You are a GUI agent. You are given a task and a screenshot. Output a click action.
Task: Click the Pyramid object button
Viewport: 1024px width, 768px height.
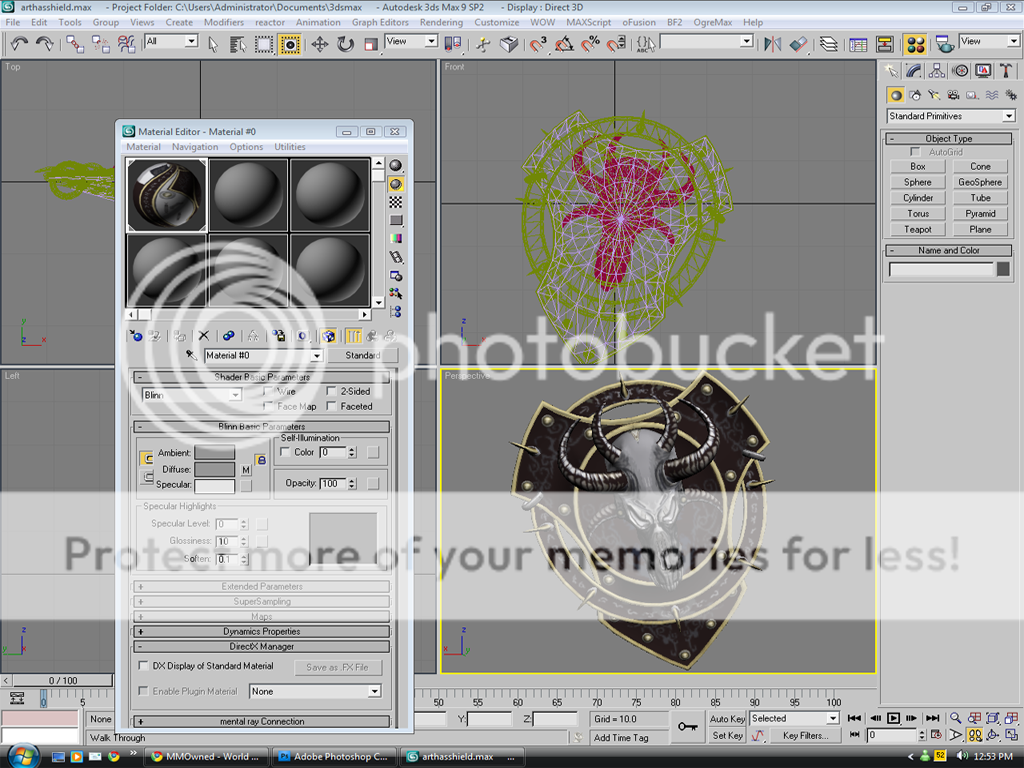980,214
